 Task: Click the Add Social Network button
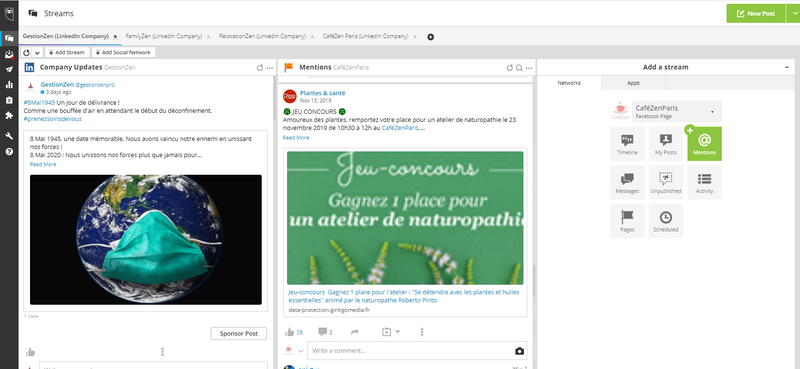click(123, 53)
